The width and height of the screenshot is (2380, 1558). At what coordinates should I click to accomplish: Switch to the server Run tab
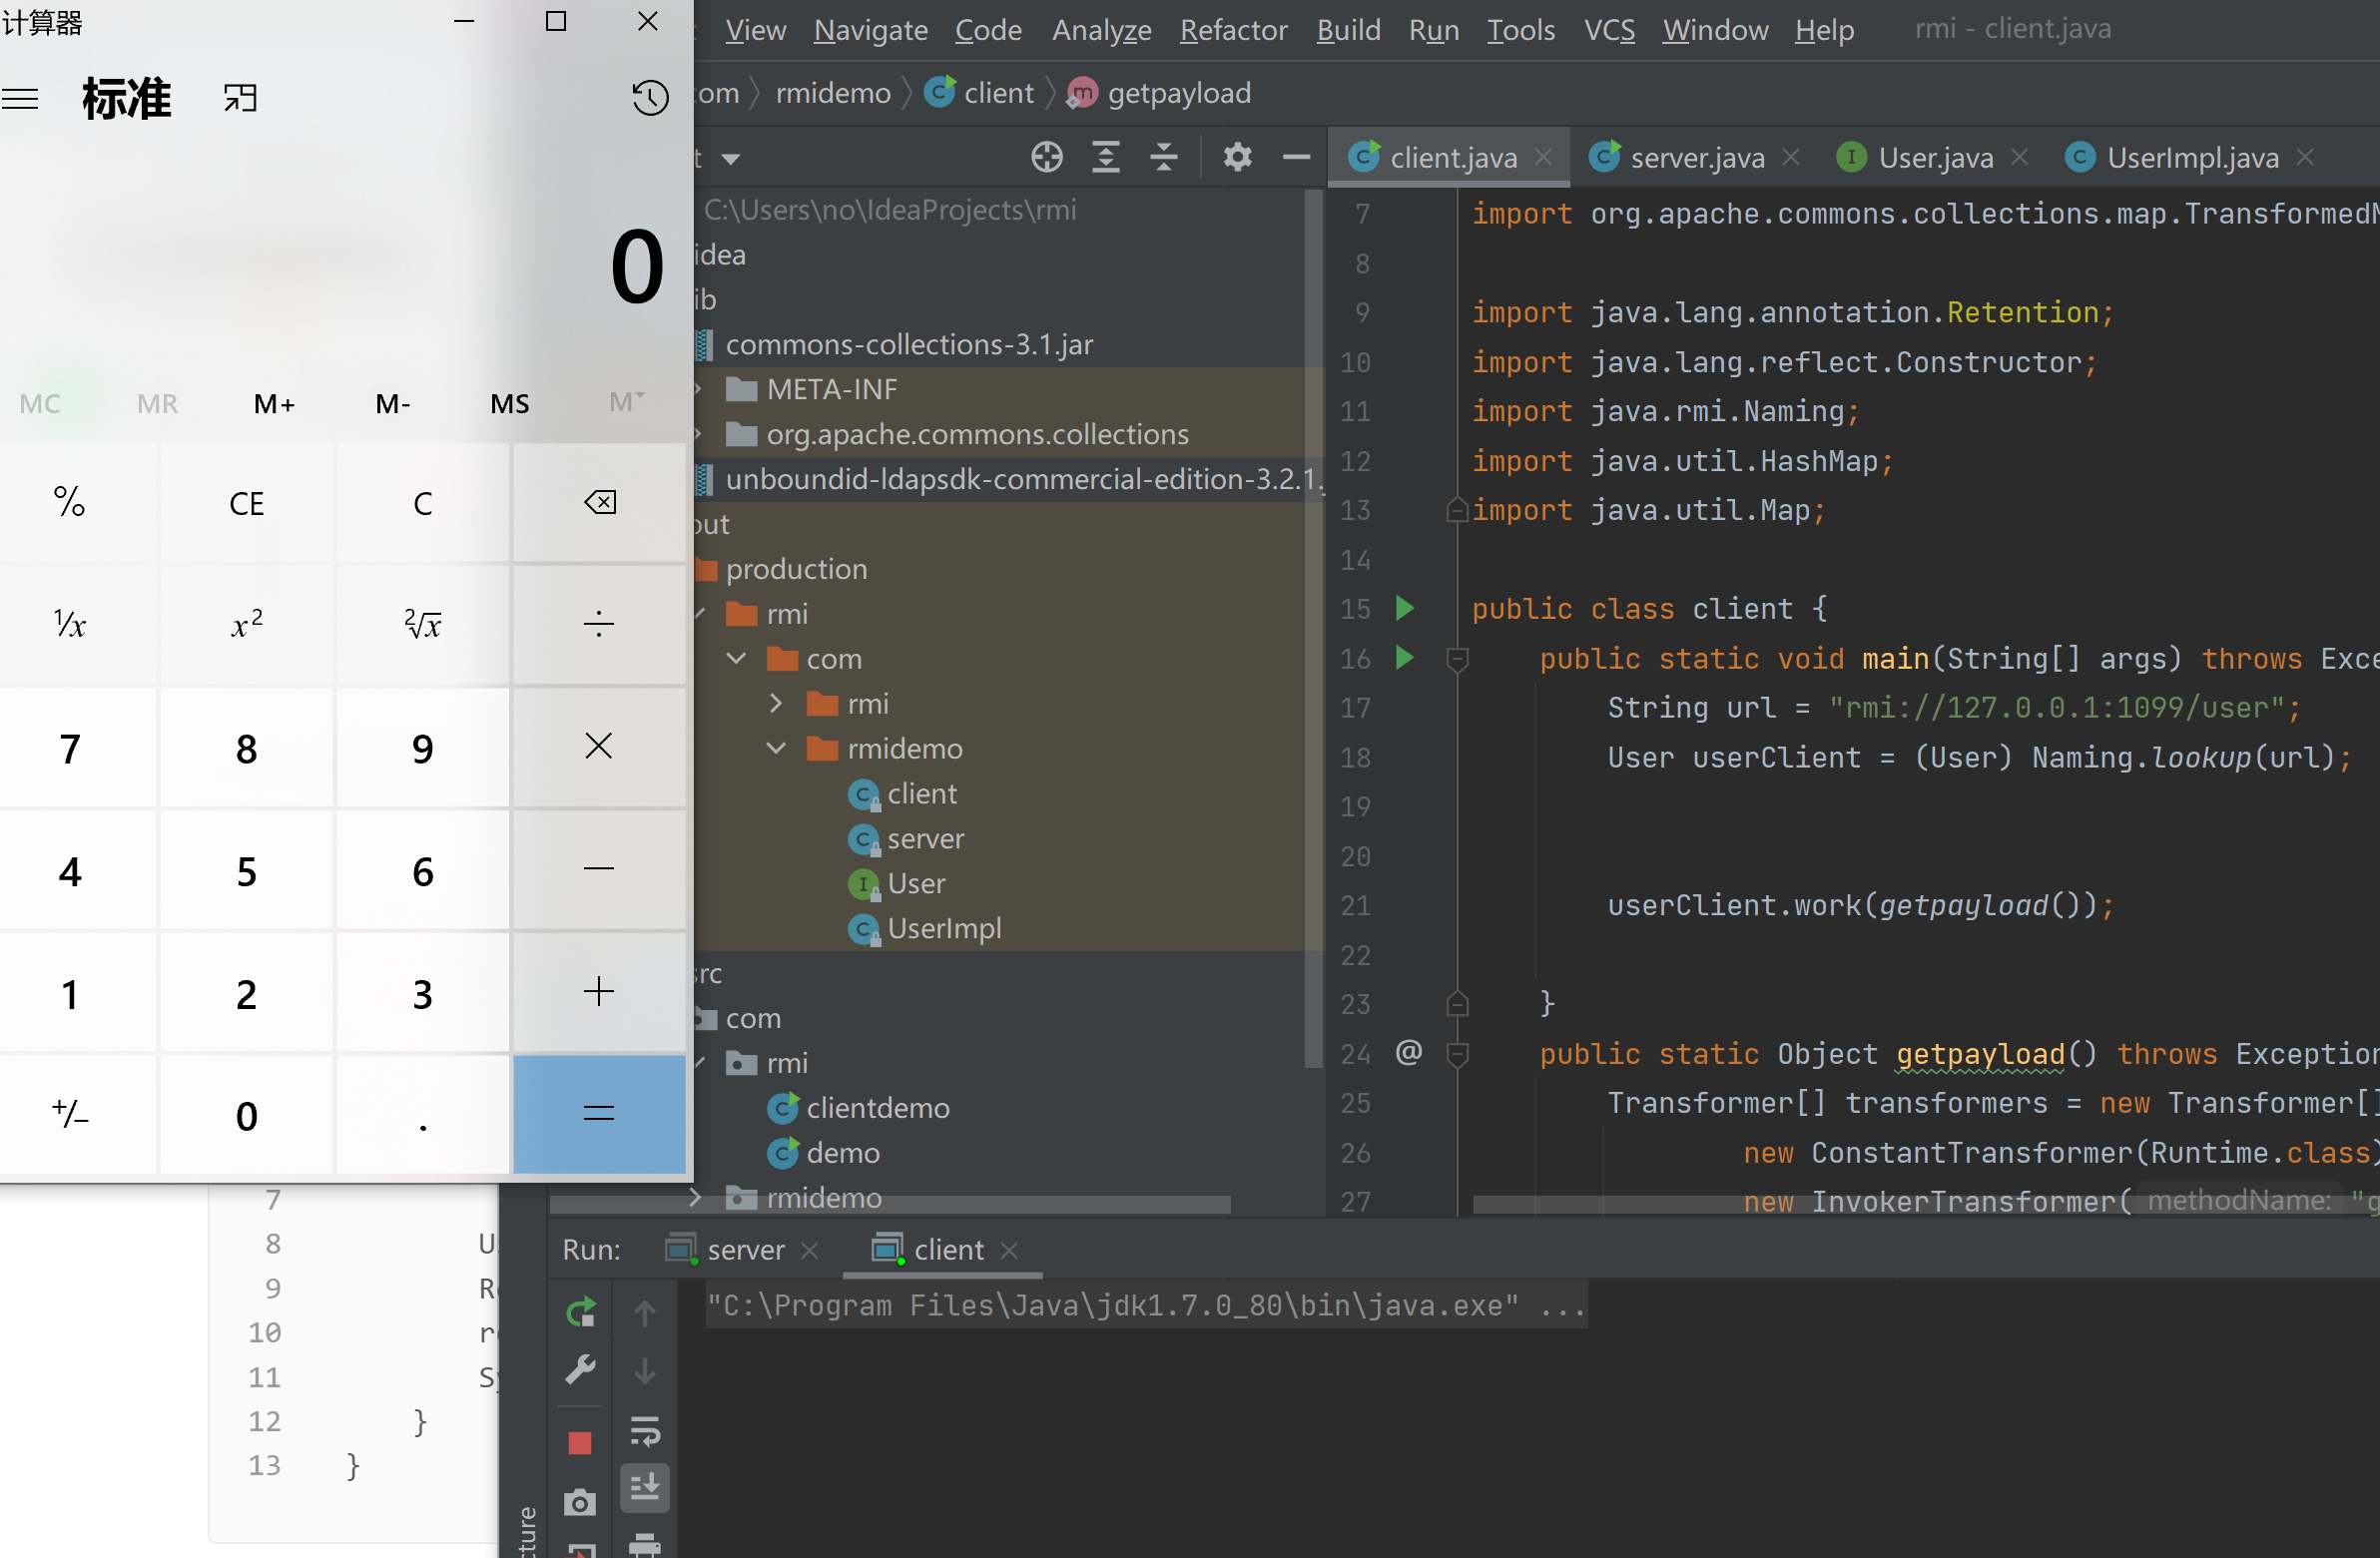pos(744,1250)
